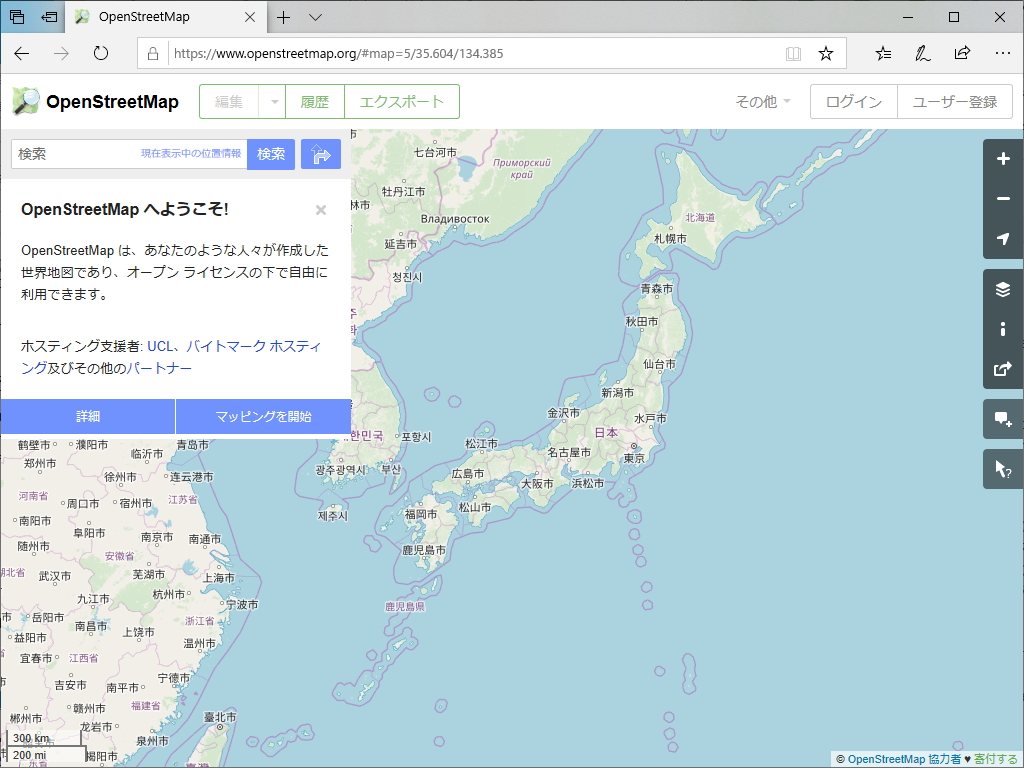Viewport: 1024px width, 768px height.
Task: Share the current map view
Action: pos(1002,369)
